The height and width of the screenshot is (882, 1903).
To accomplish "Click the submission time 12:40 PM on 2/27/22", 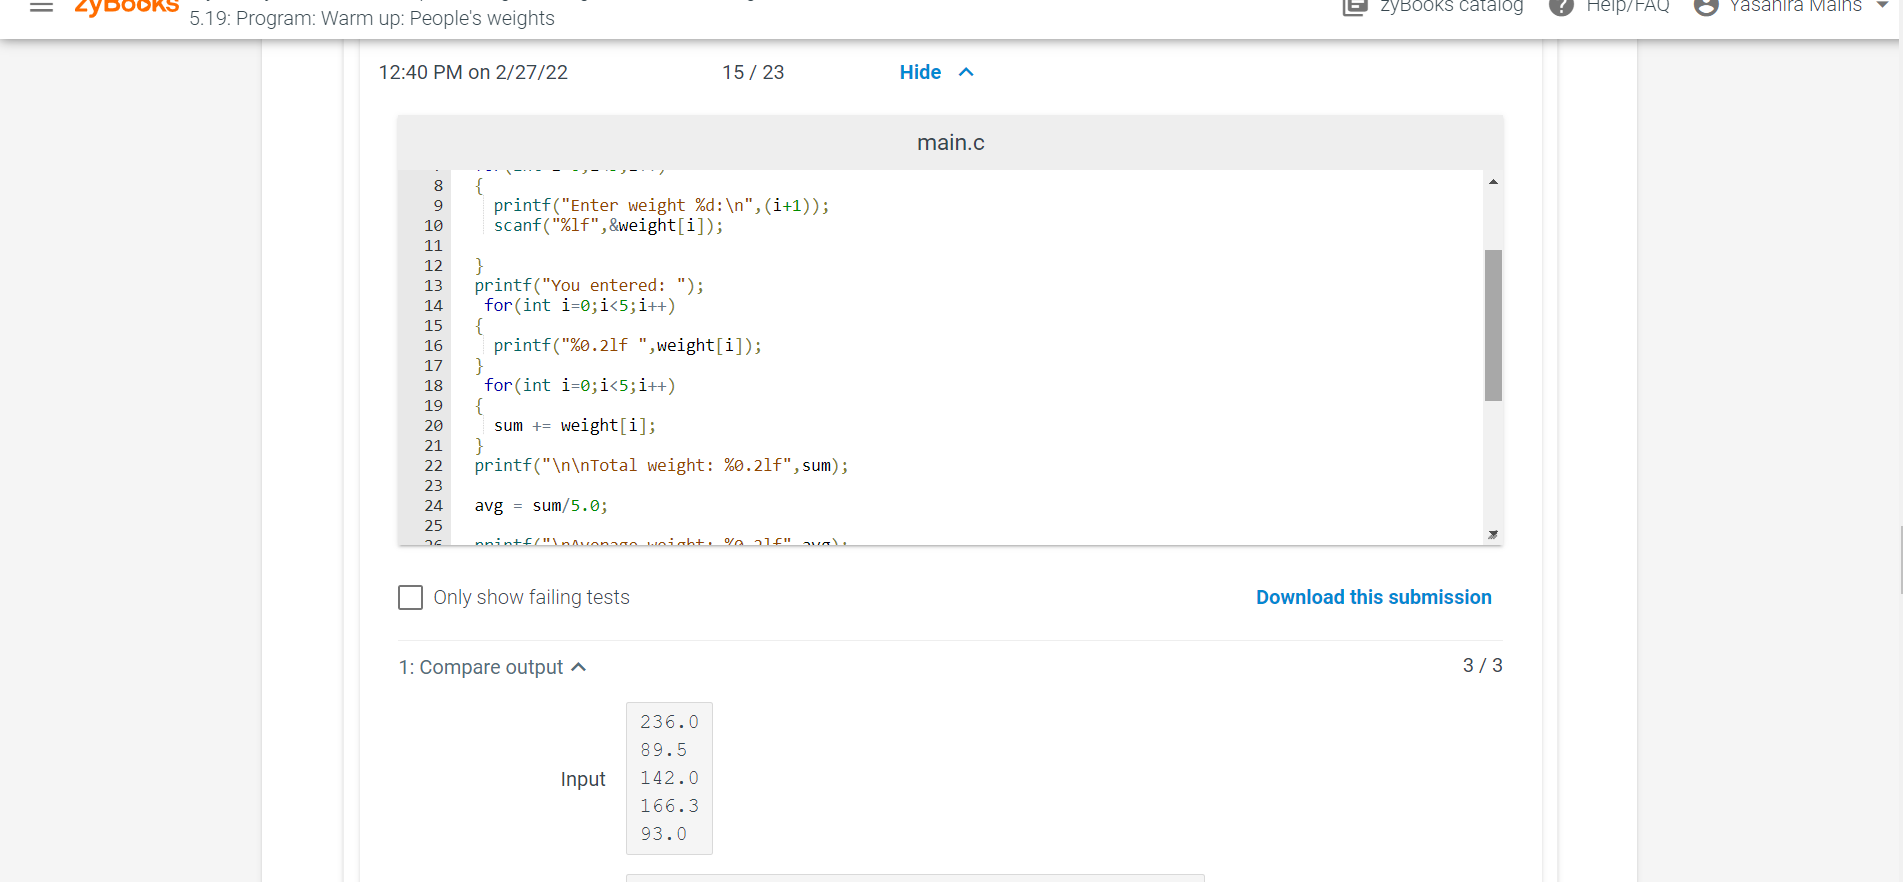I will pos(473,72).
